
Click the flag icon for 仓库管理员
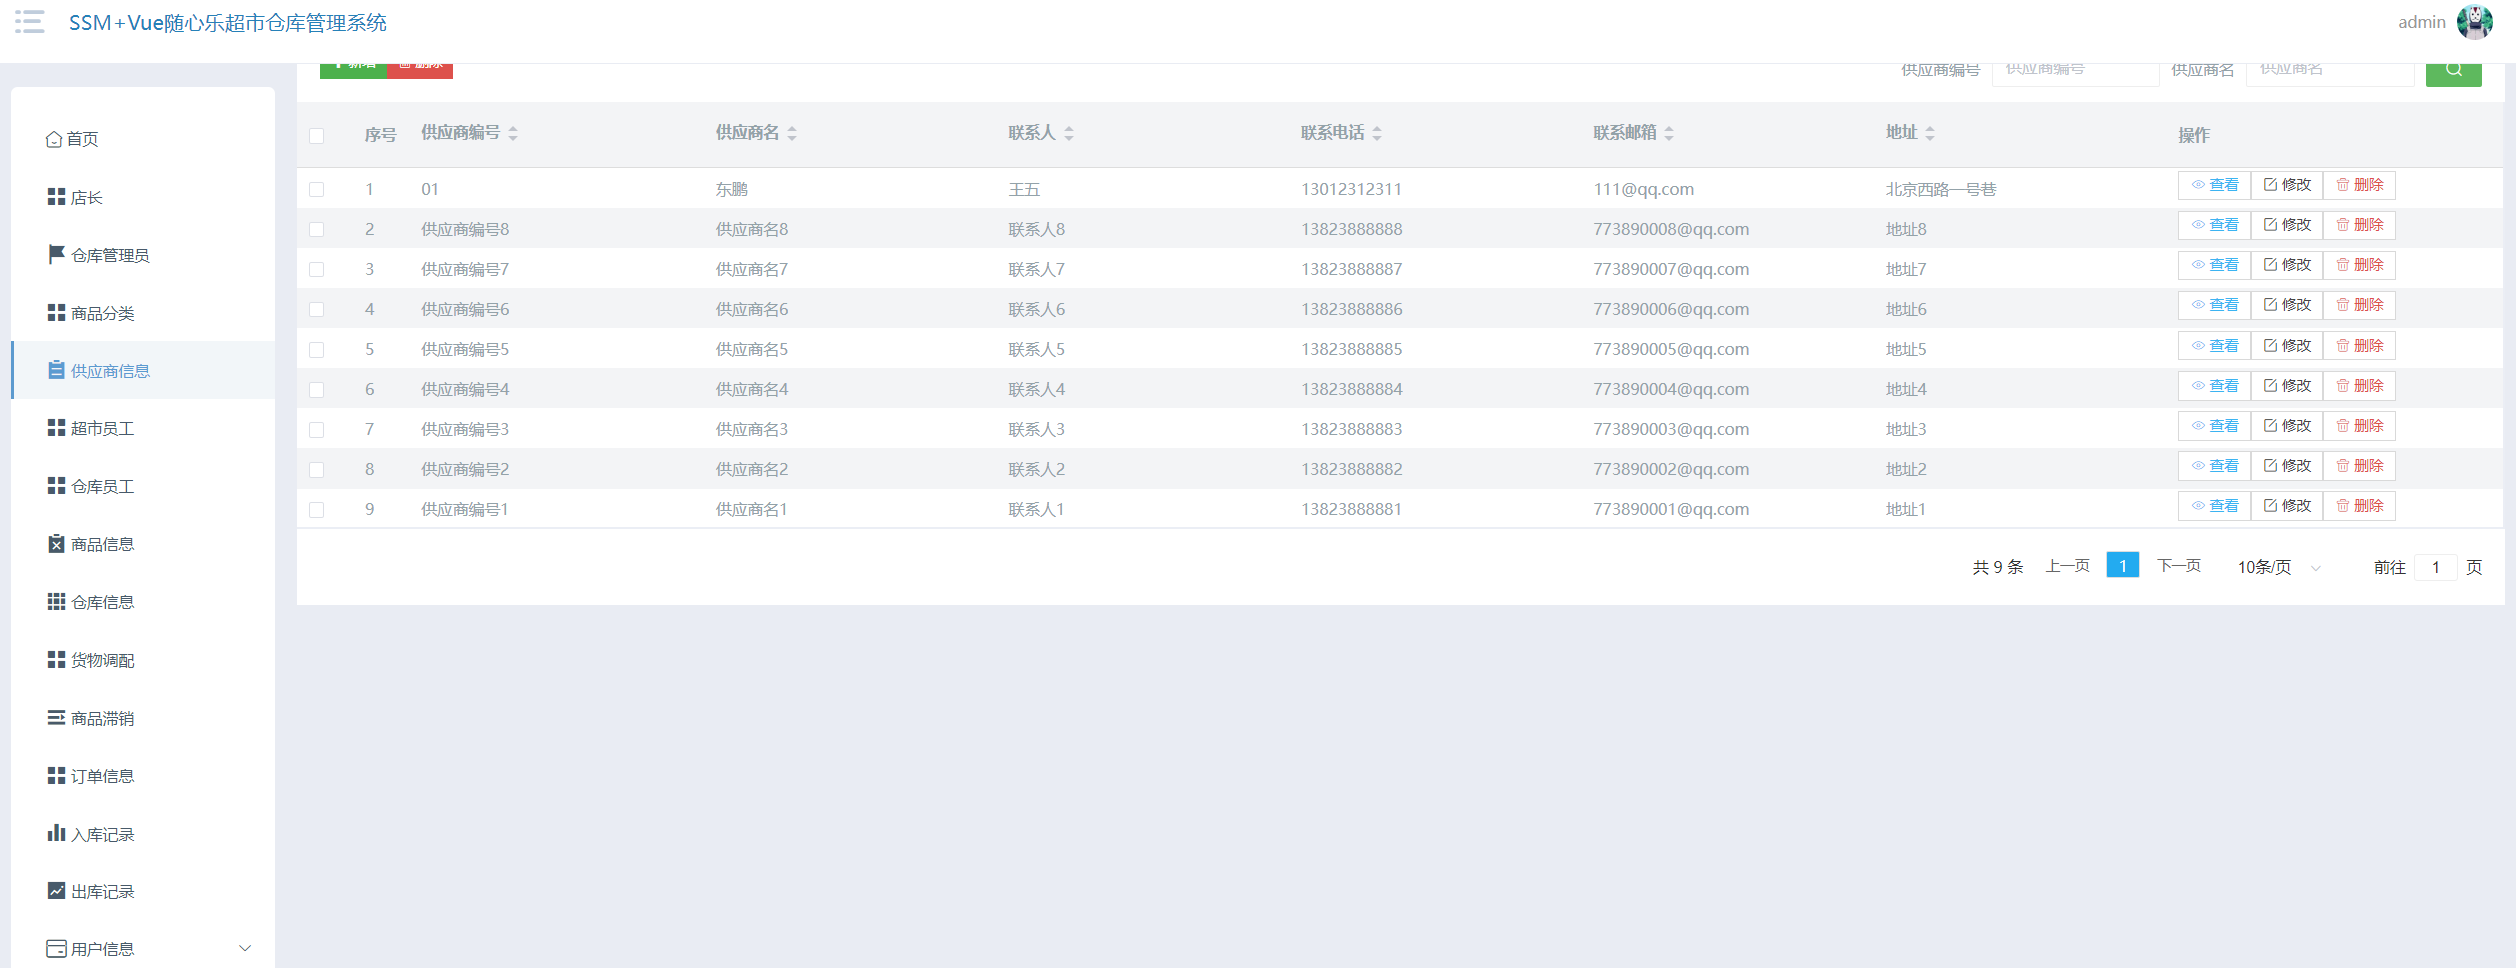click(x=56, y=255)
